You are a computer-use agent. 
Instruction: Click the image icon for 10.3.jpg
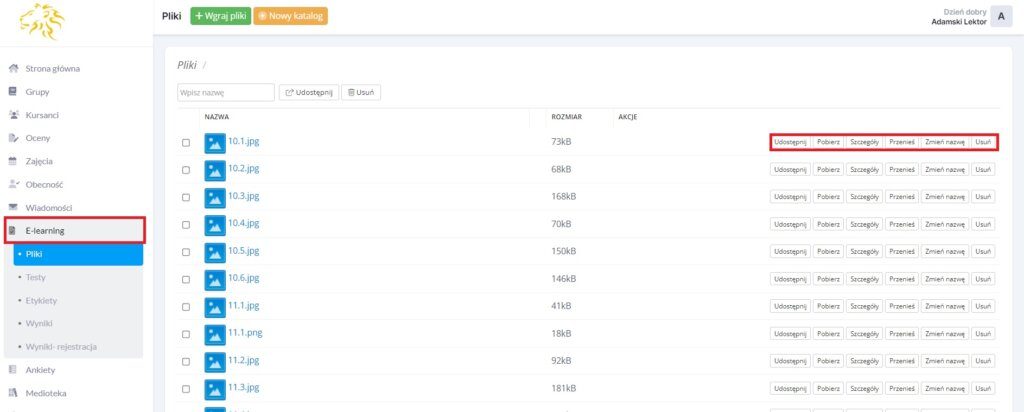[215, 197]
